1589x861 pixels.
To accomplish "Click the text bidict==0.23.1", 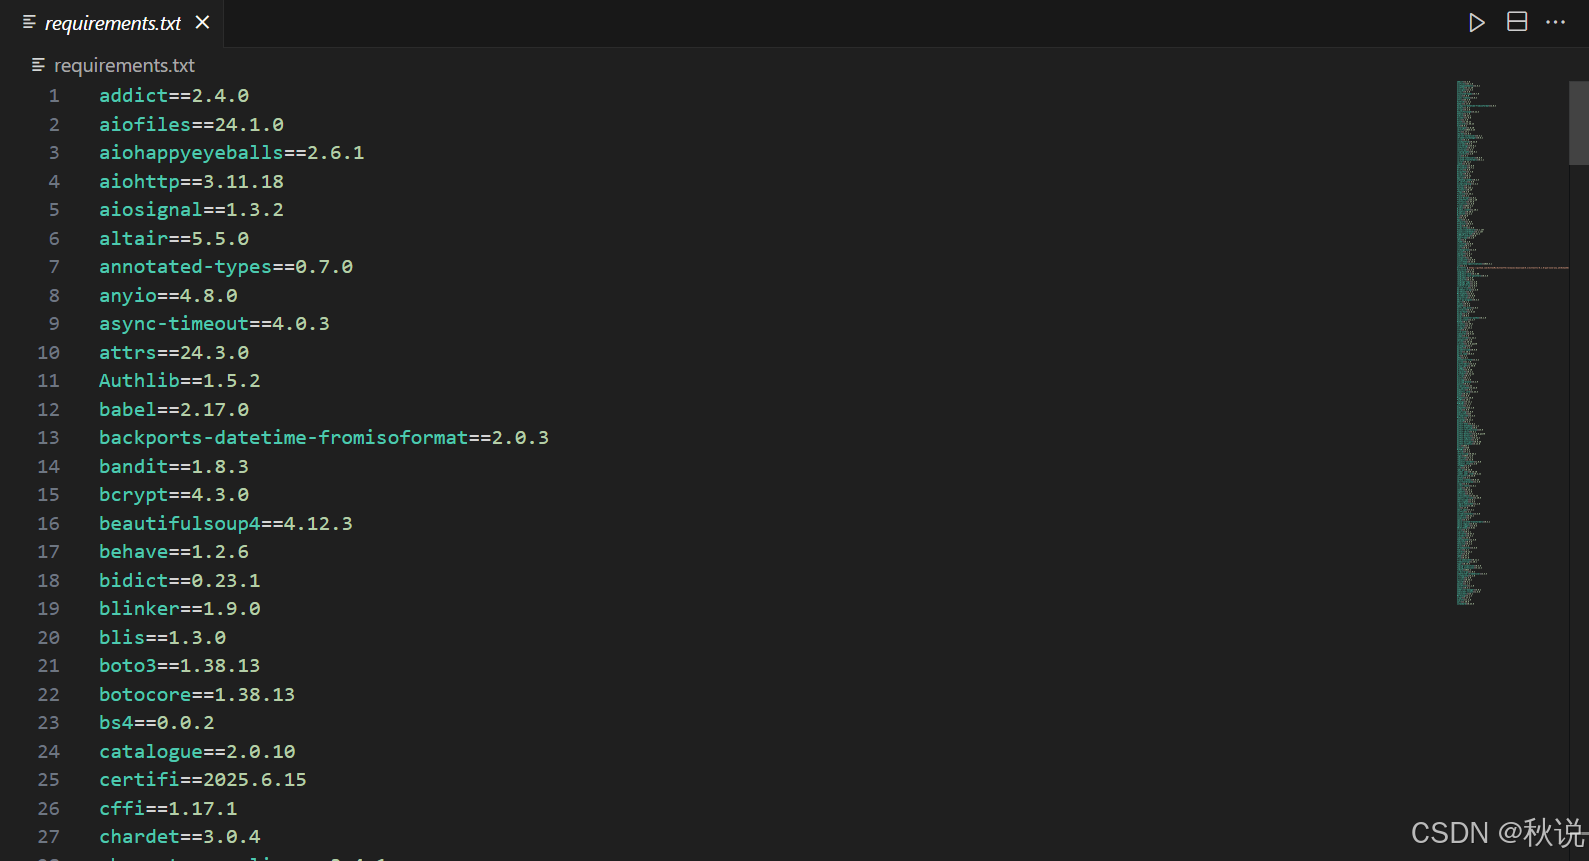I will coord(180,581).
